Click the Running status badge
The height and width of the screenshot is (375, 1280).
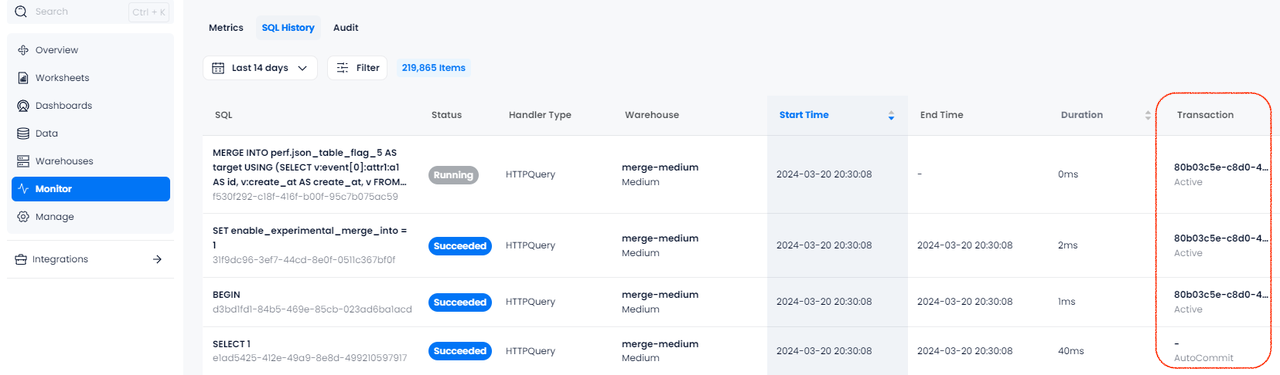[454, 174]
